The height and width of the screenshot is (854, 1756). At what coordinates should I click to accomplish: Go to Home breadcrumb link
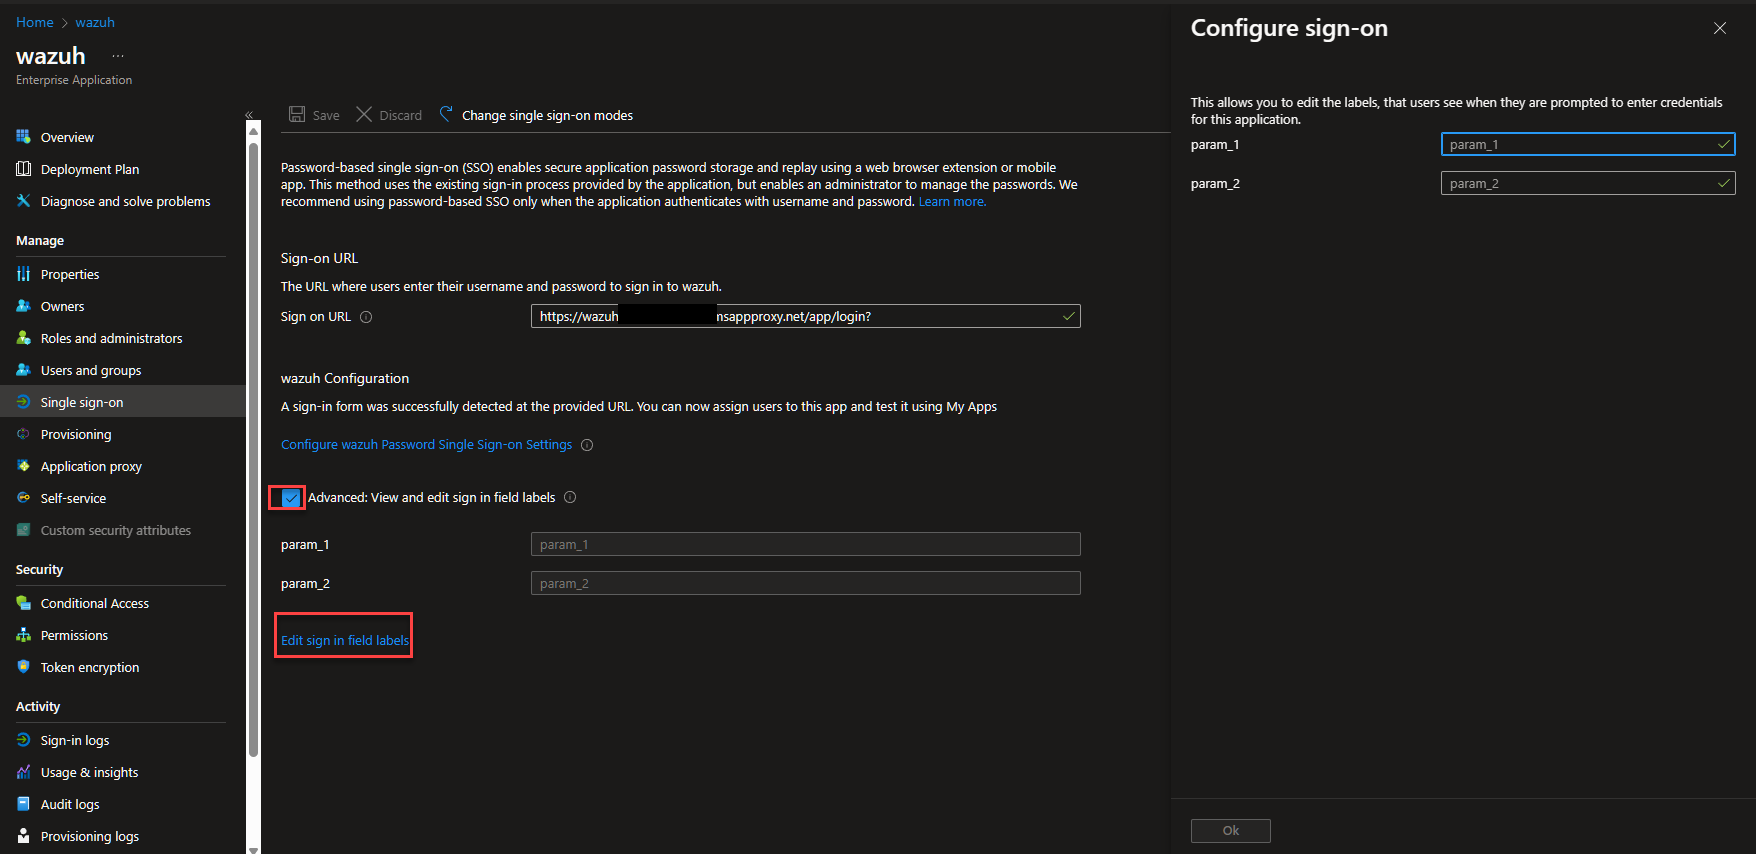tap(35, 22)
